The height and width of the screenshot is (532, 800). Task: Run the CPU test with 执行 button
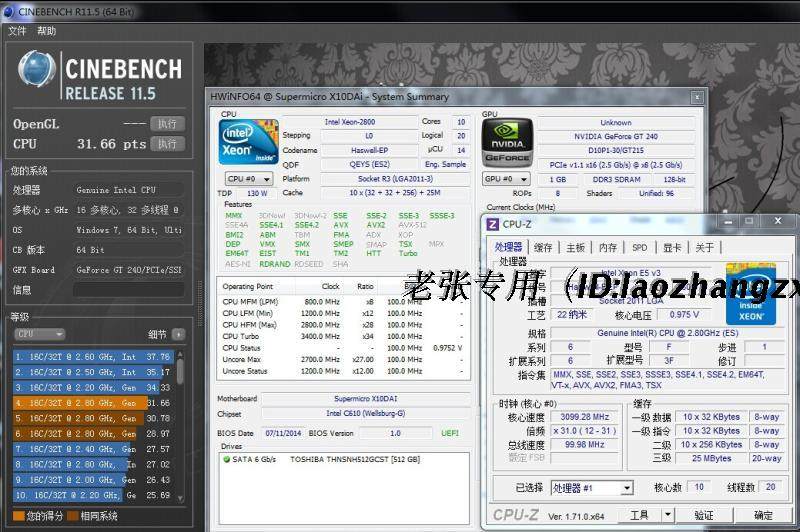167,144
